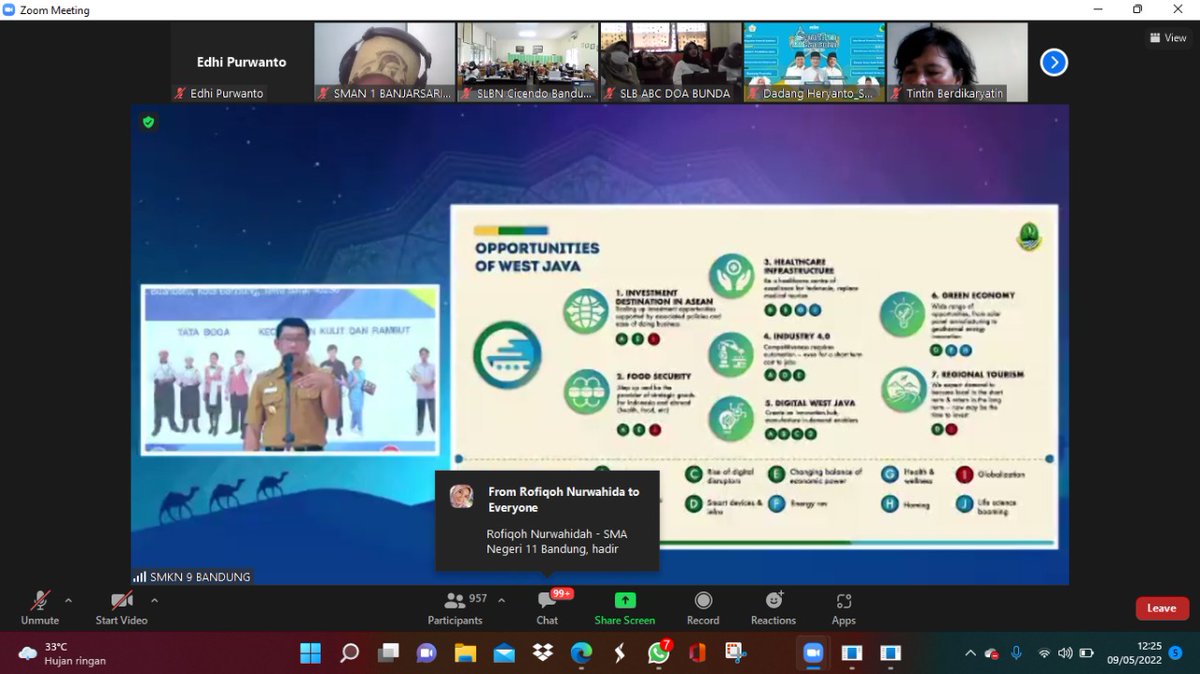Start the video camera
1200x674 pixels.
coord(121,607)
